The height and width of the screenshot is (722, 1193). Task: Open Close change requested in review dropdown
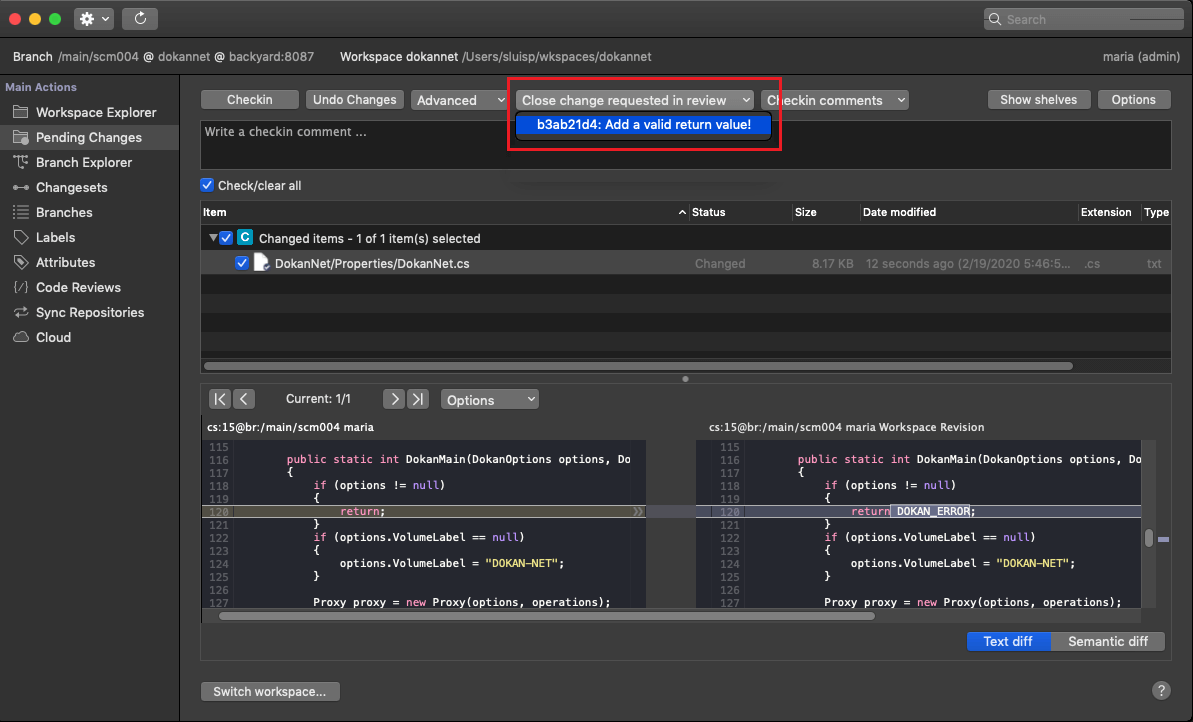[635, 100]
